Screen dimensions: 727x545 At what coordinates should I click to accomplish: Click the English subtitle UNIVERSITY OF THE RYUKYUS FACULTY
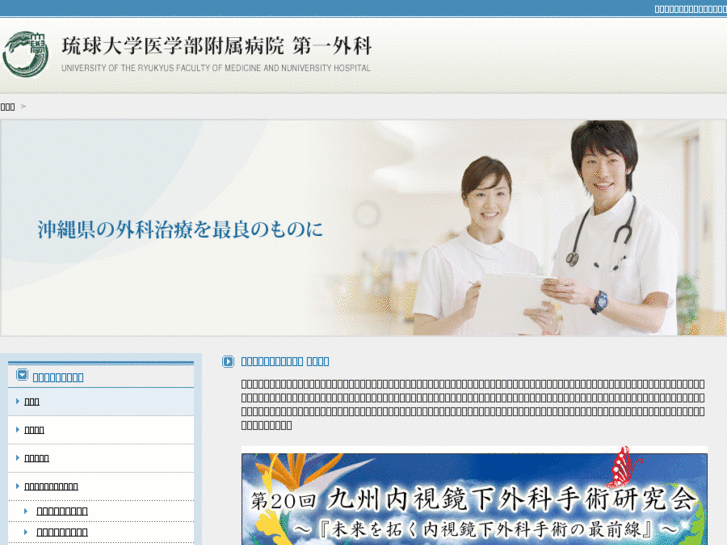[216, 68]
